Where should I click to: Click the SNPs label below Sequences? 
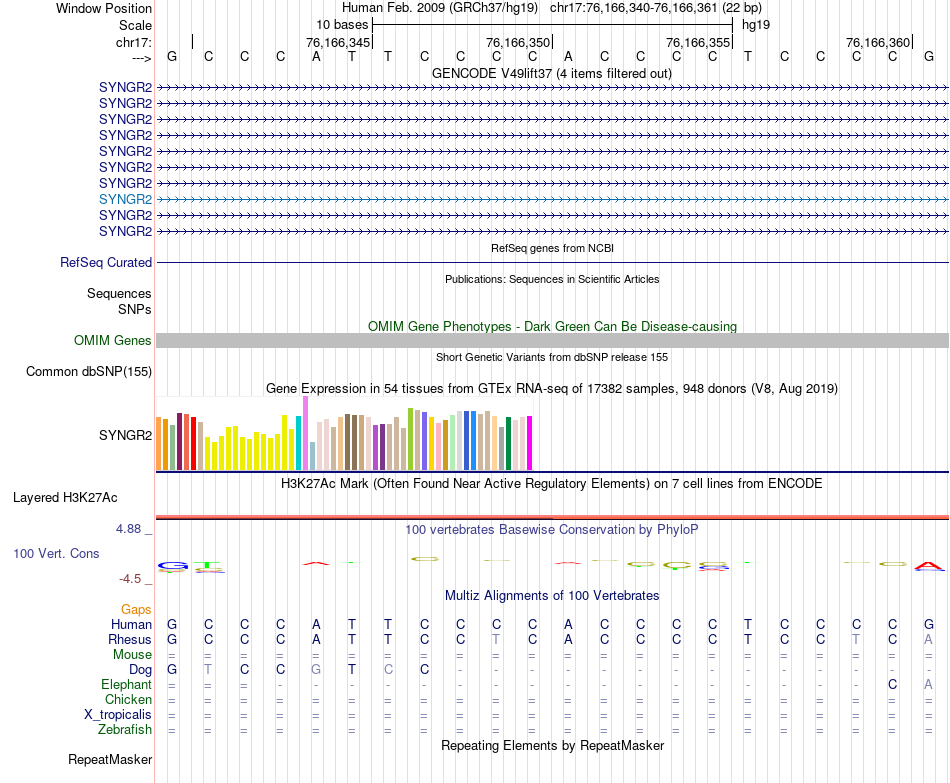coord(135,309)
